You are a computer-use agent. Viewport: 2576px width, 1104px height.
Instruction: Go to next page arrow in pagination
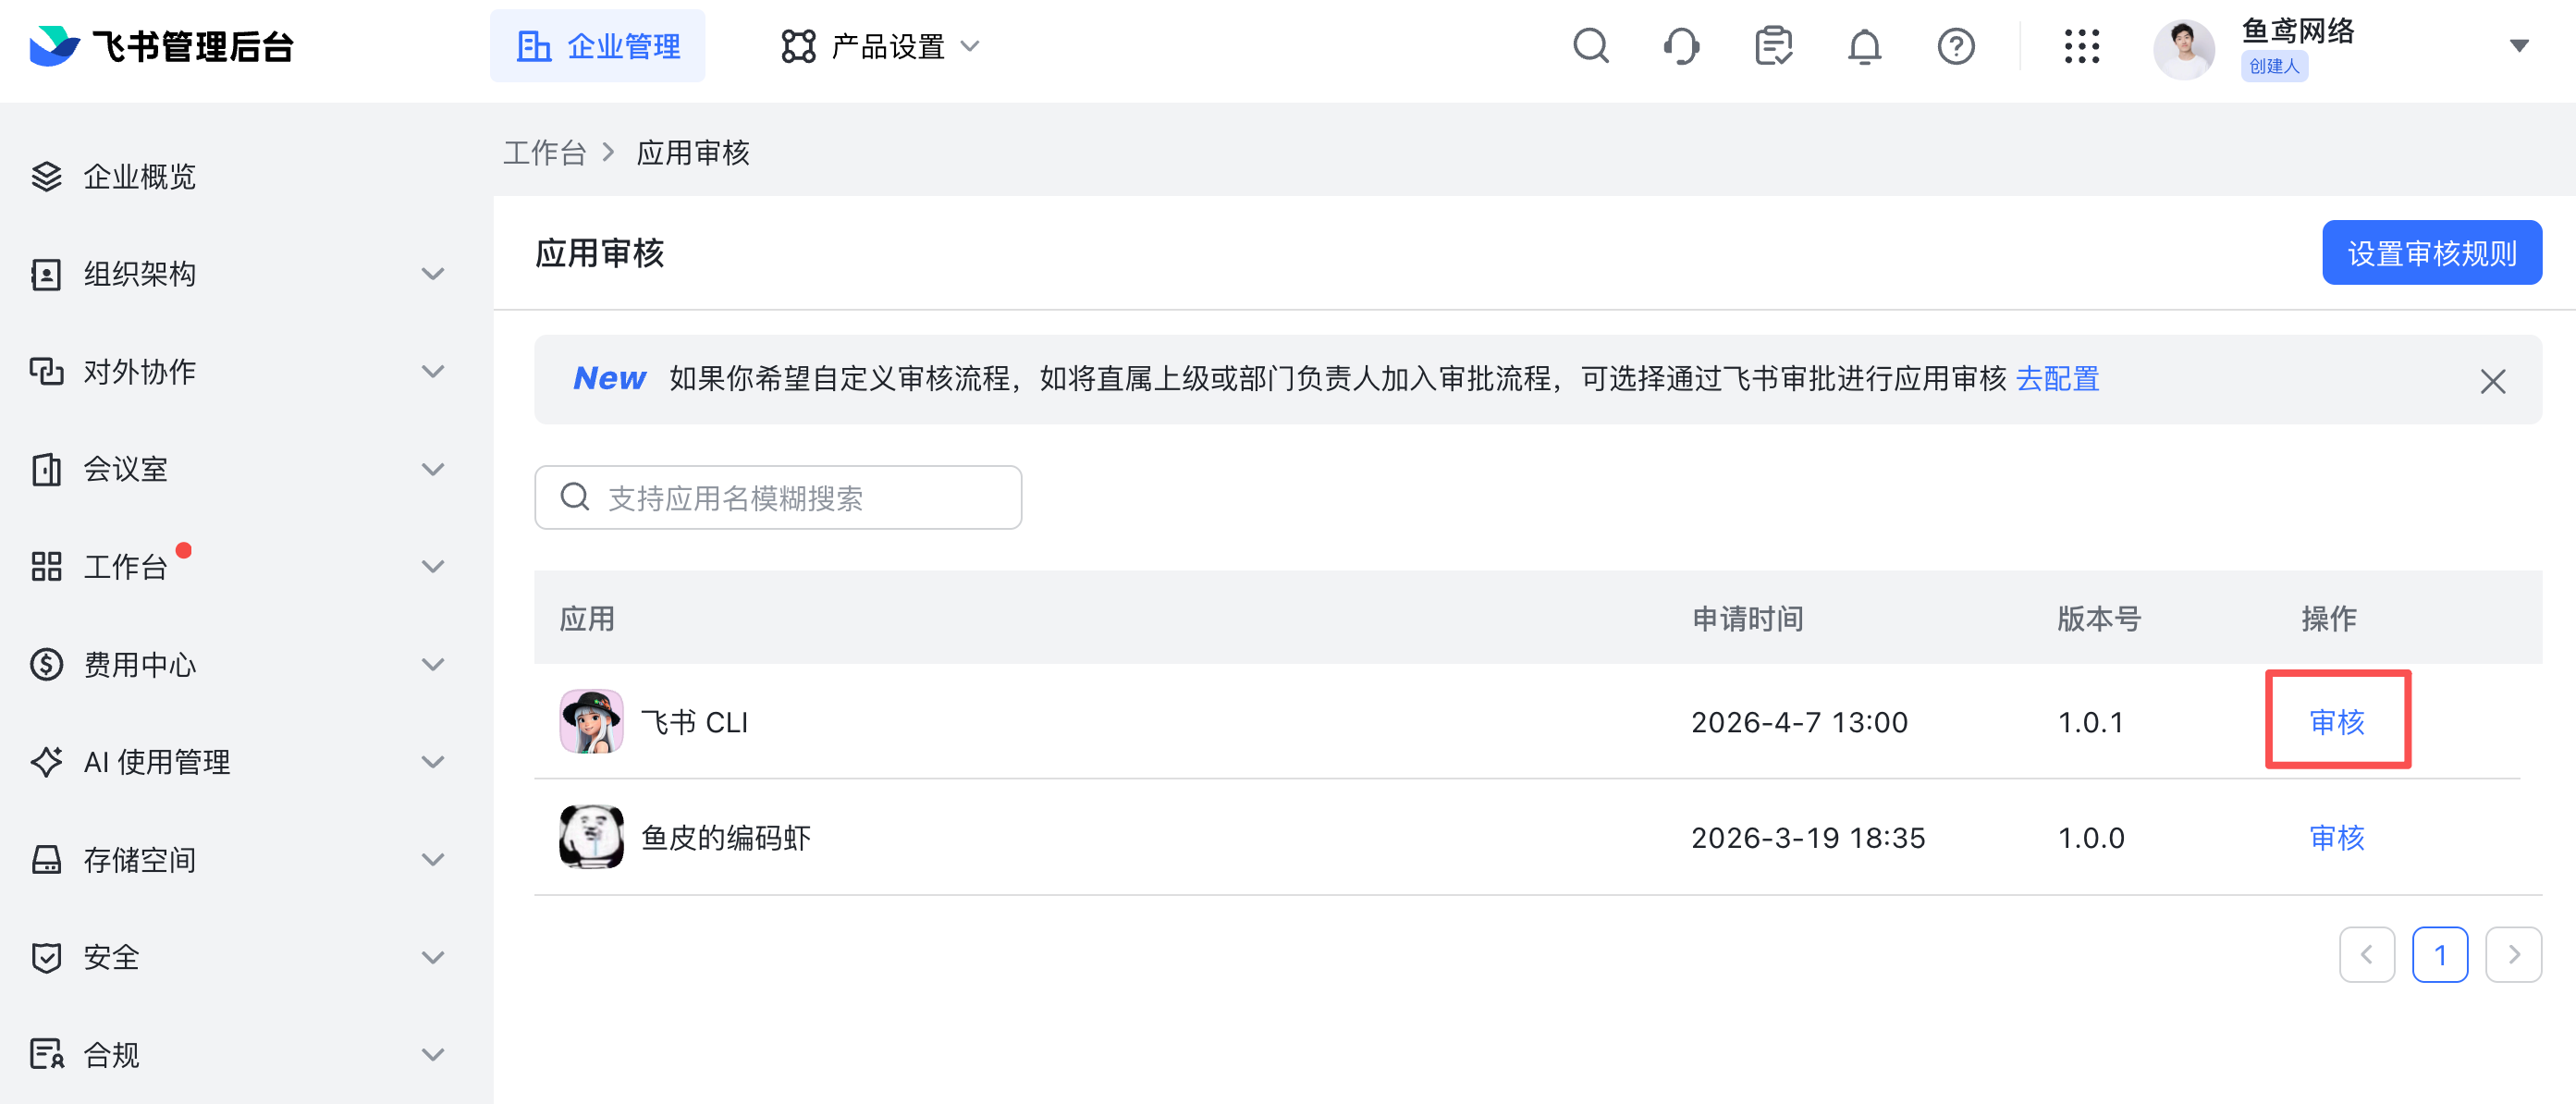(x=2513, y=955)
